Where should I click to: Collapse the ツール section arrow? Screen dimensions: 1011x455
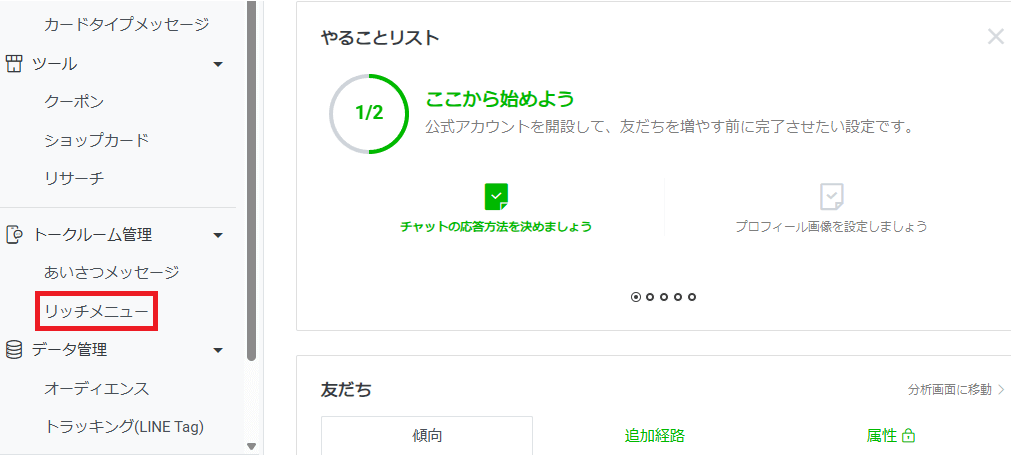218,65
